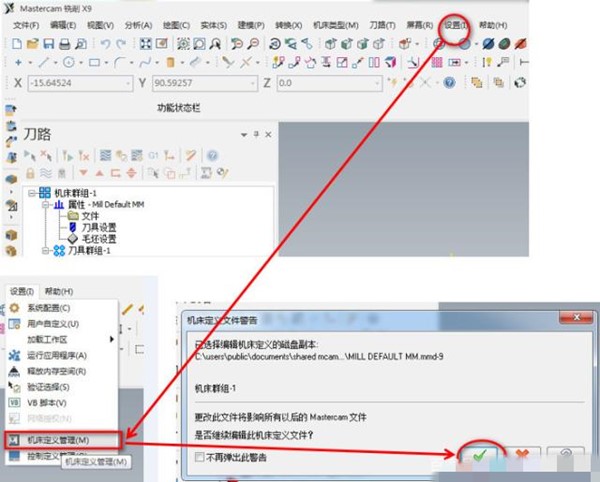Click the blue help icon beside Z field
Viewport: 600px width, 482px height.
coord(450,82)
